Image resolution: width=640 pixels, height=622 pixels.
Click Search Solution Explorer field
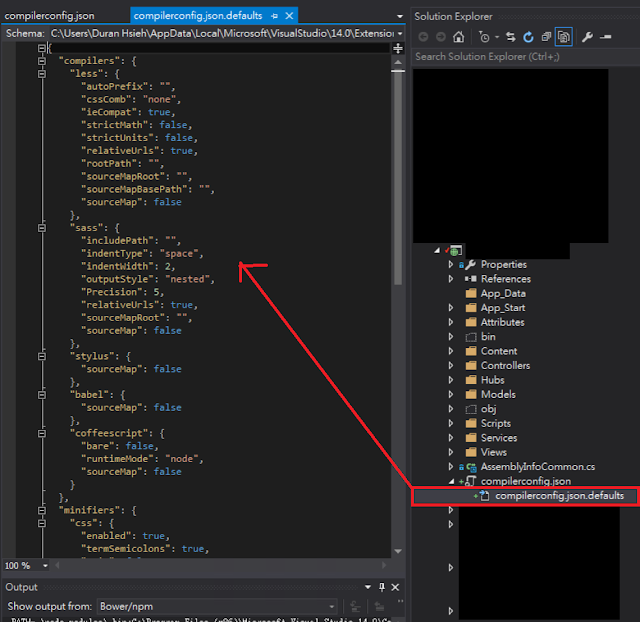pos(525,56)
